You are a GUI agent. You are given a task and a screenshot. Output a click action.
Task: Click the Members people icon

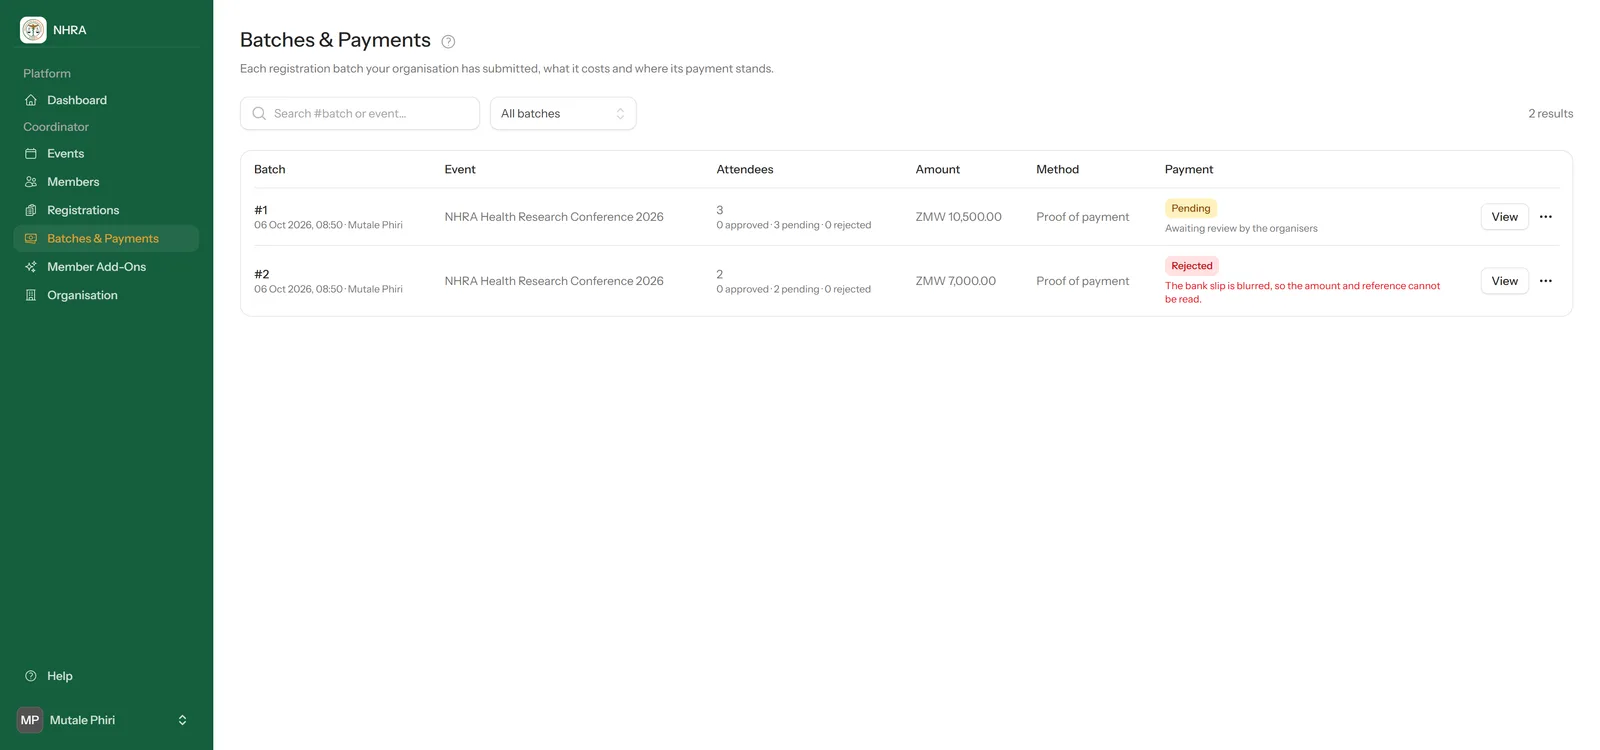[x=31, y=182]
